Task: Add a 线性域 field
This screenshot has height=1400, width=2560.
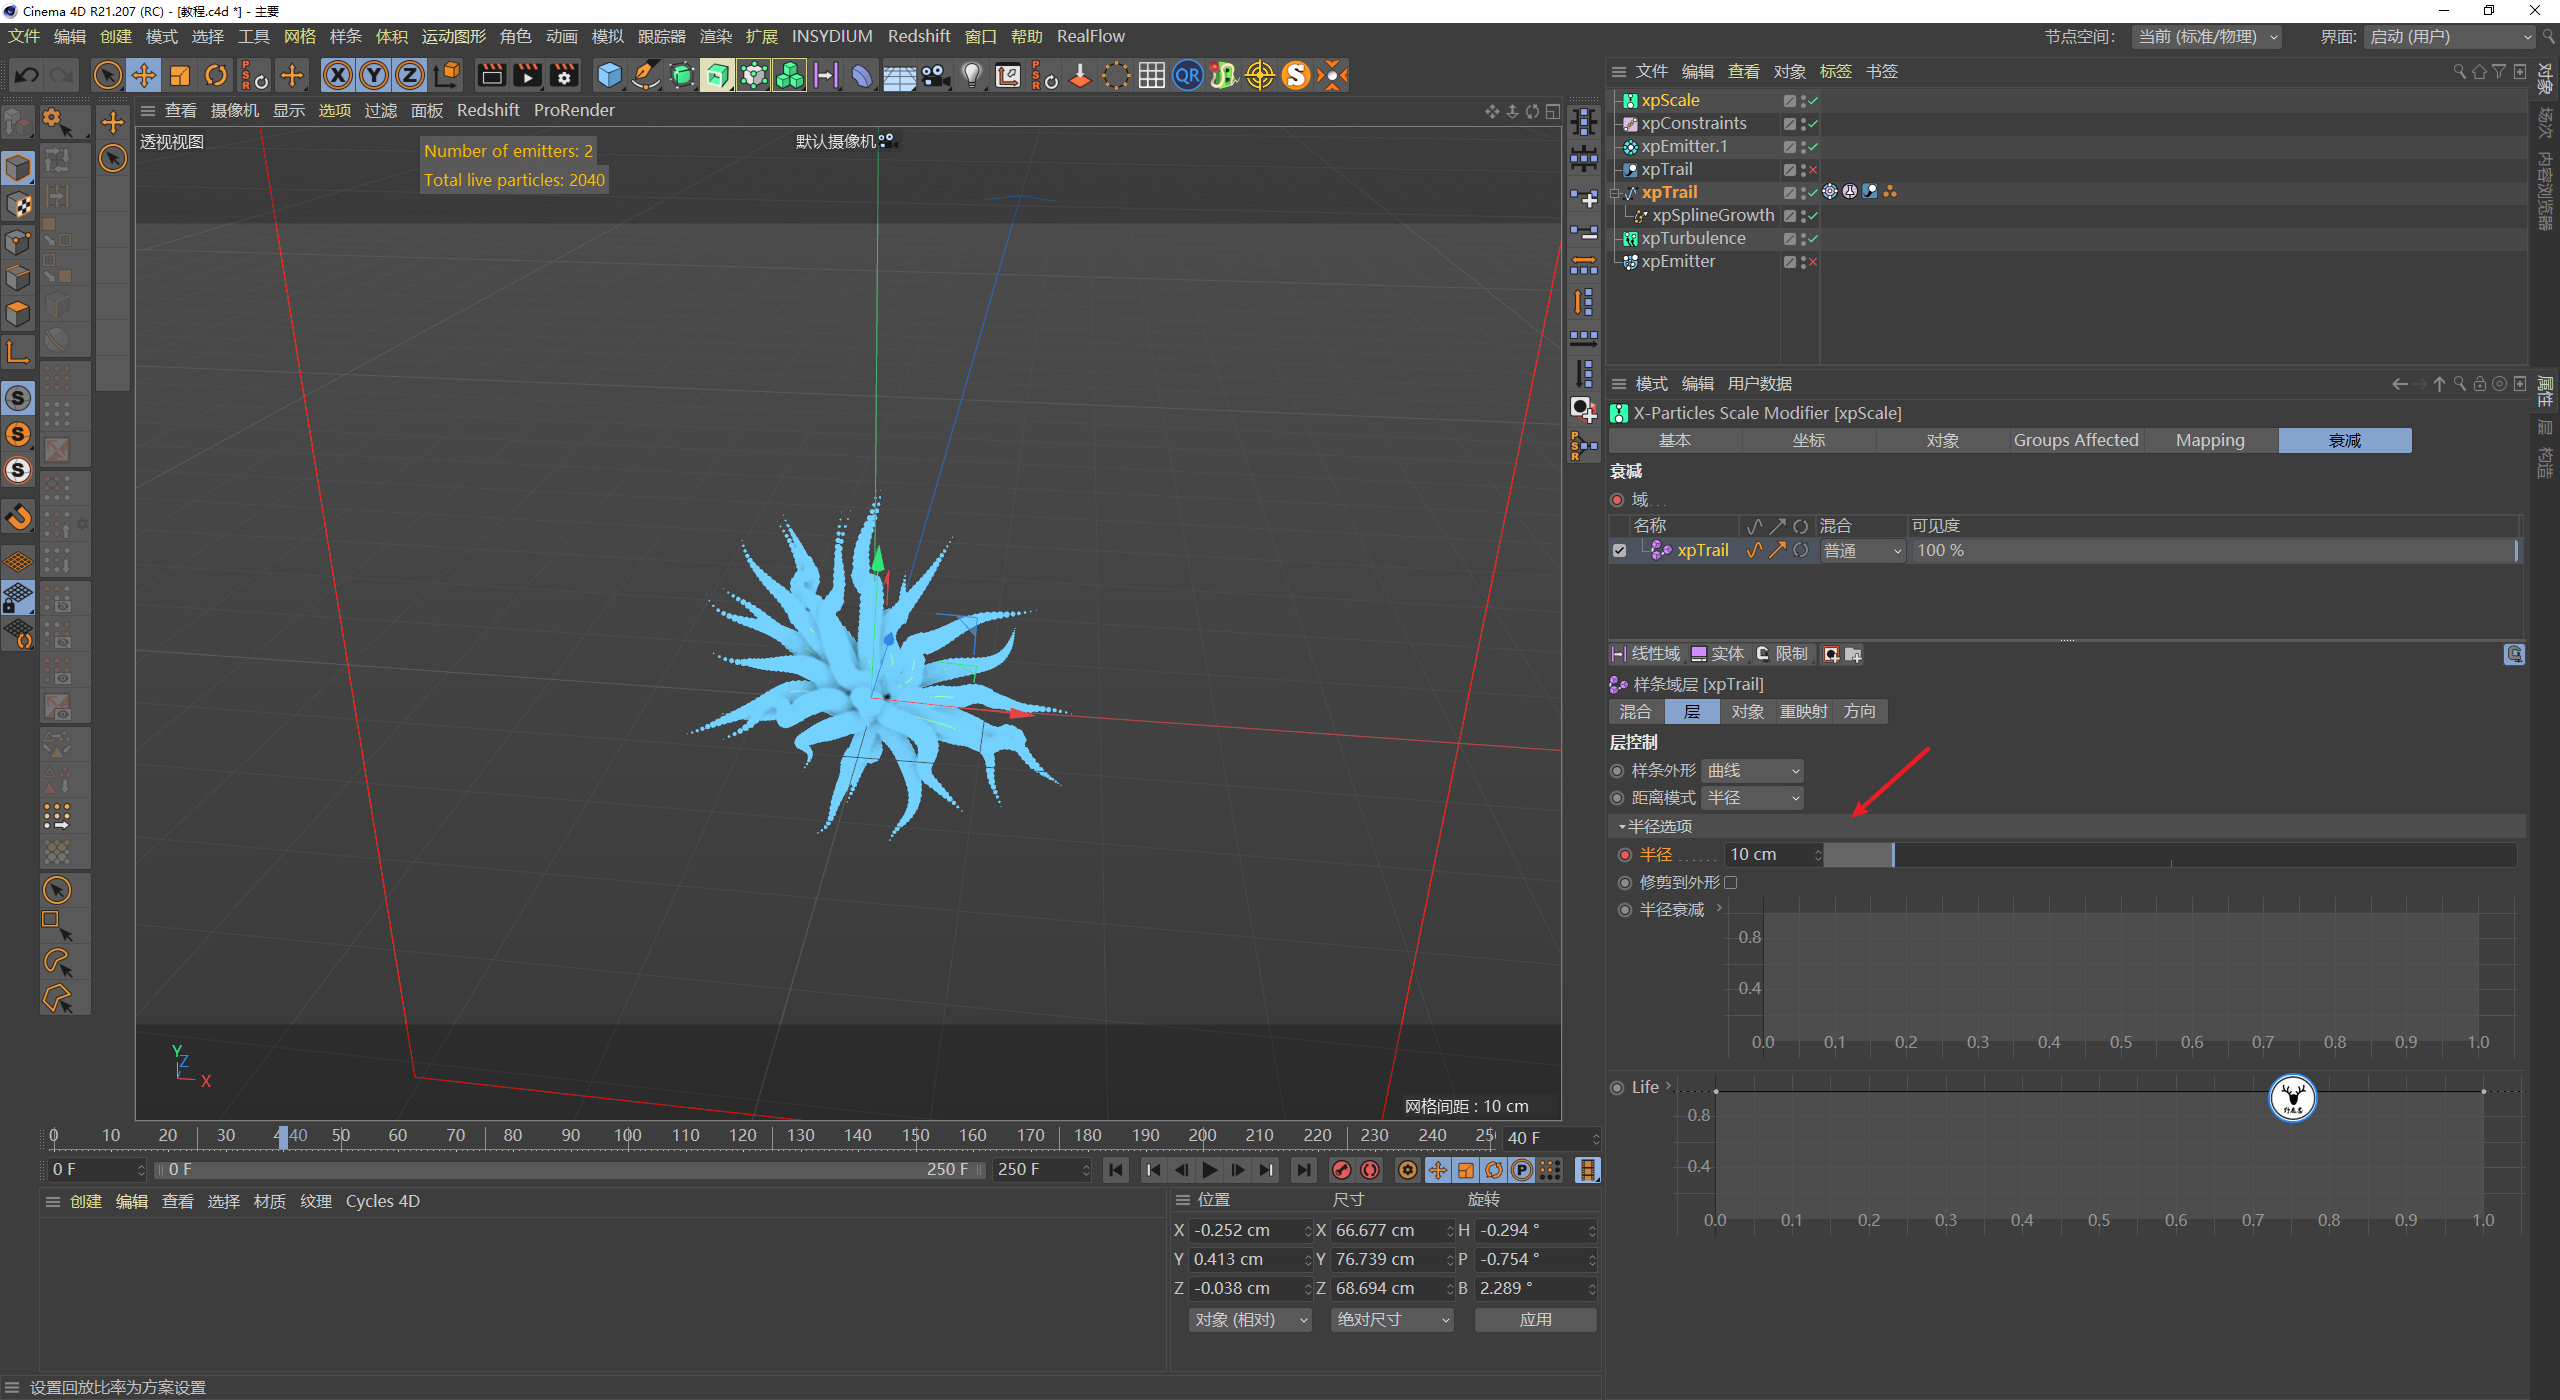Action: pos(1646,654)
